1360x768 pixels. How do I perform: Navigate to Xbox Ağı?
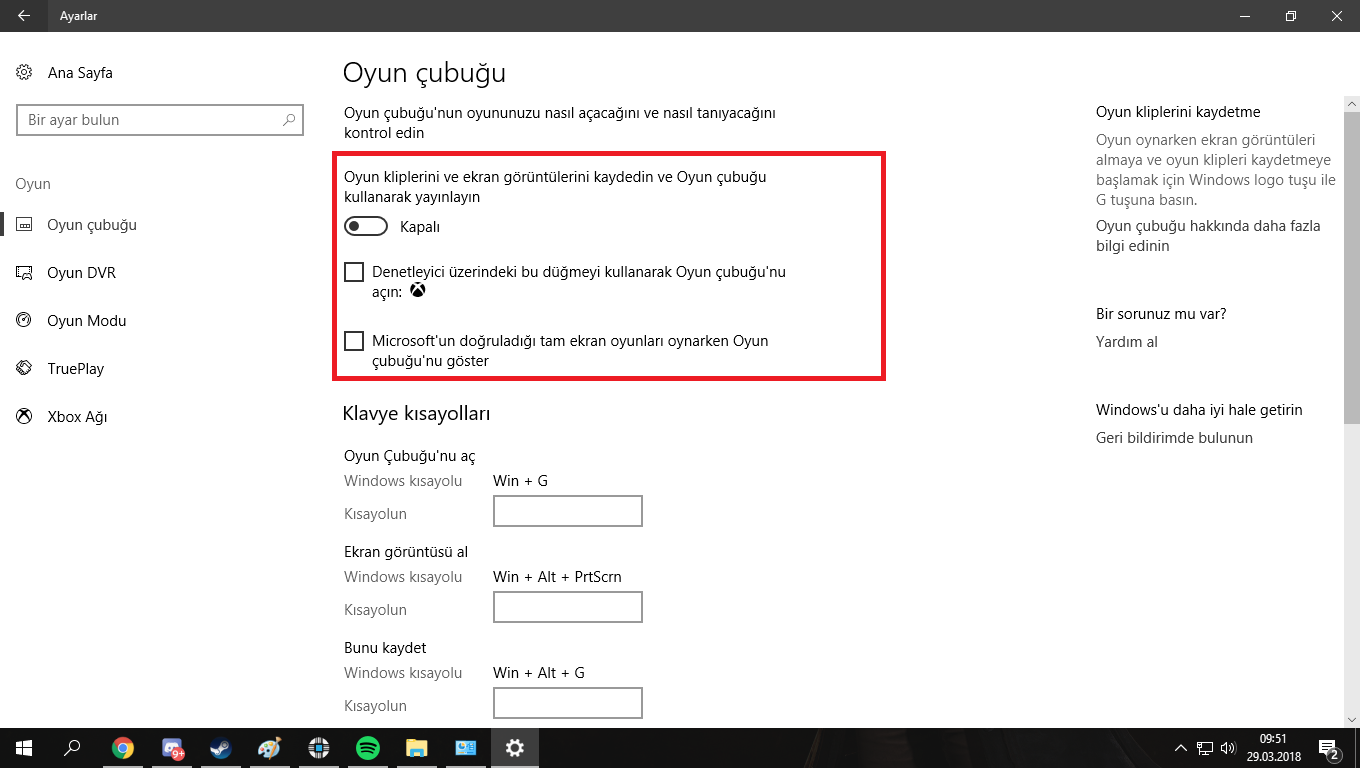(77, 417)
